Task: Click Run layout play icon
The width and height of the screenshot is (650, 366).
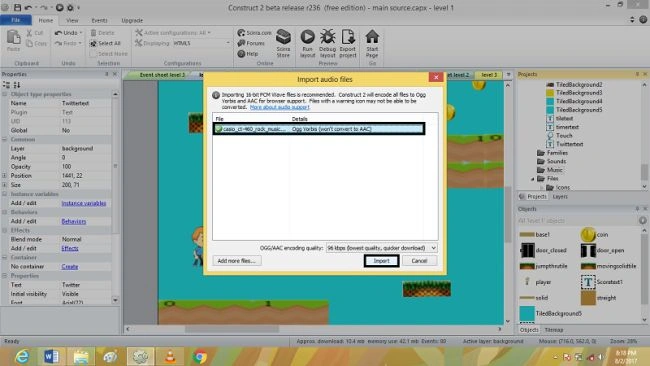Action: 308,37
